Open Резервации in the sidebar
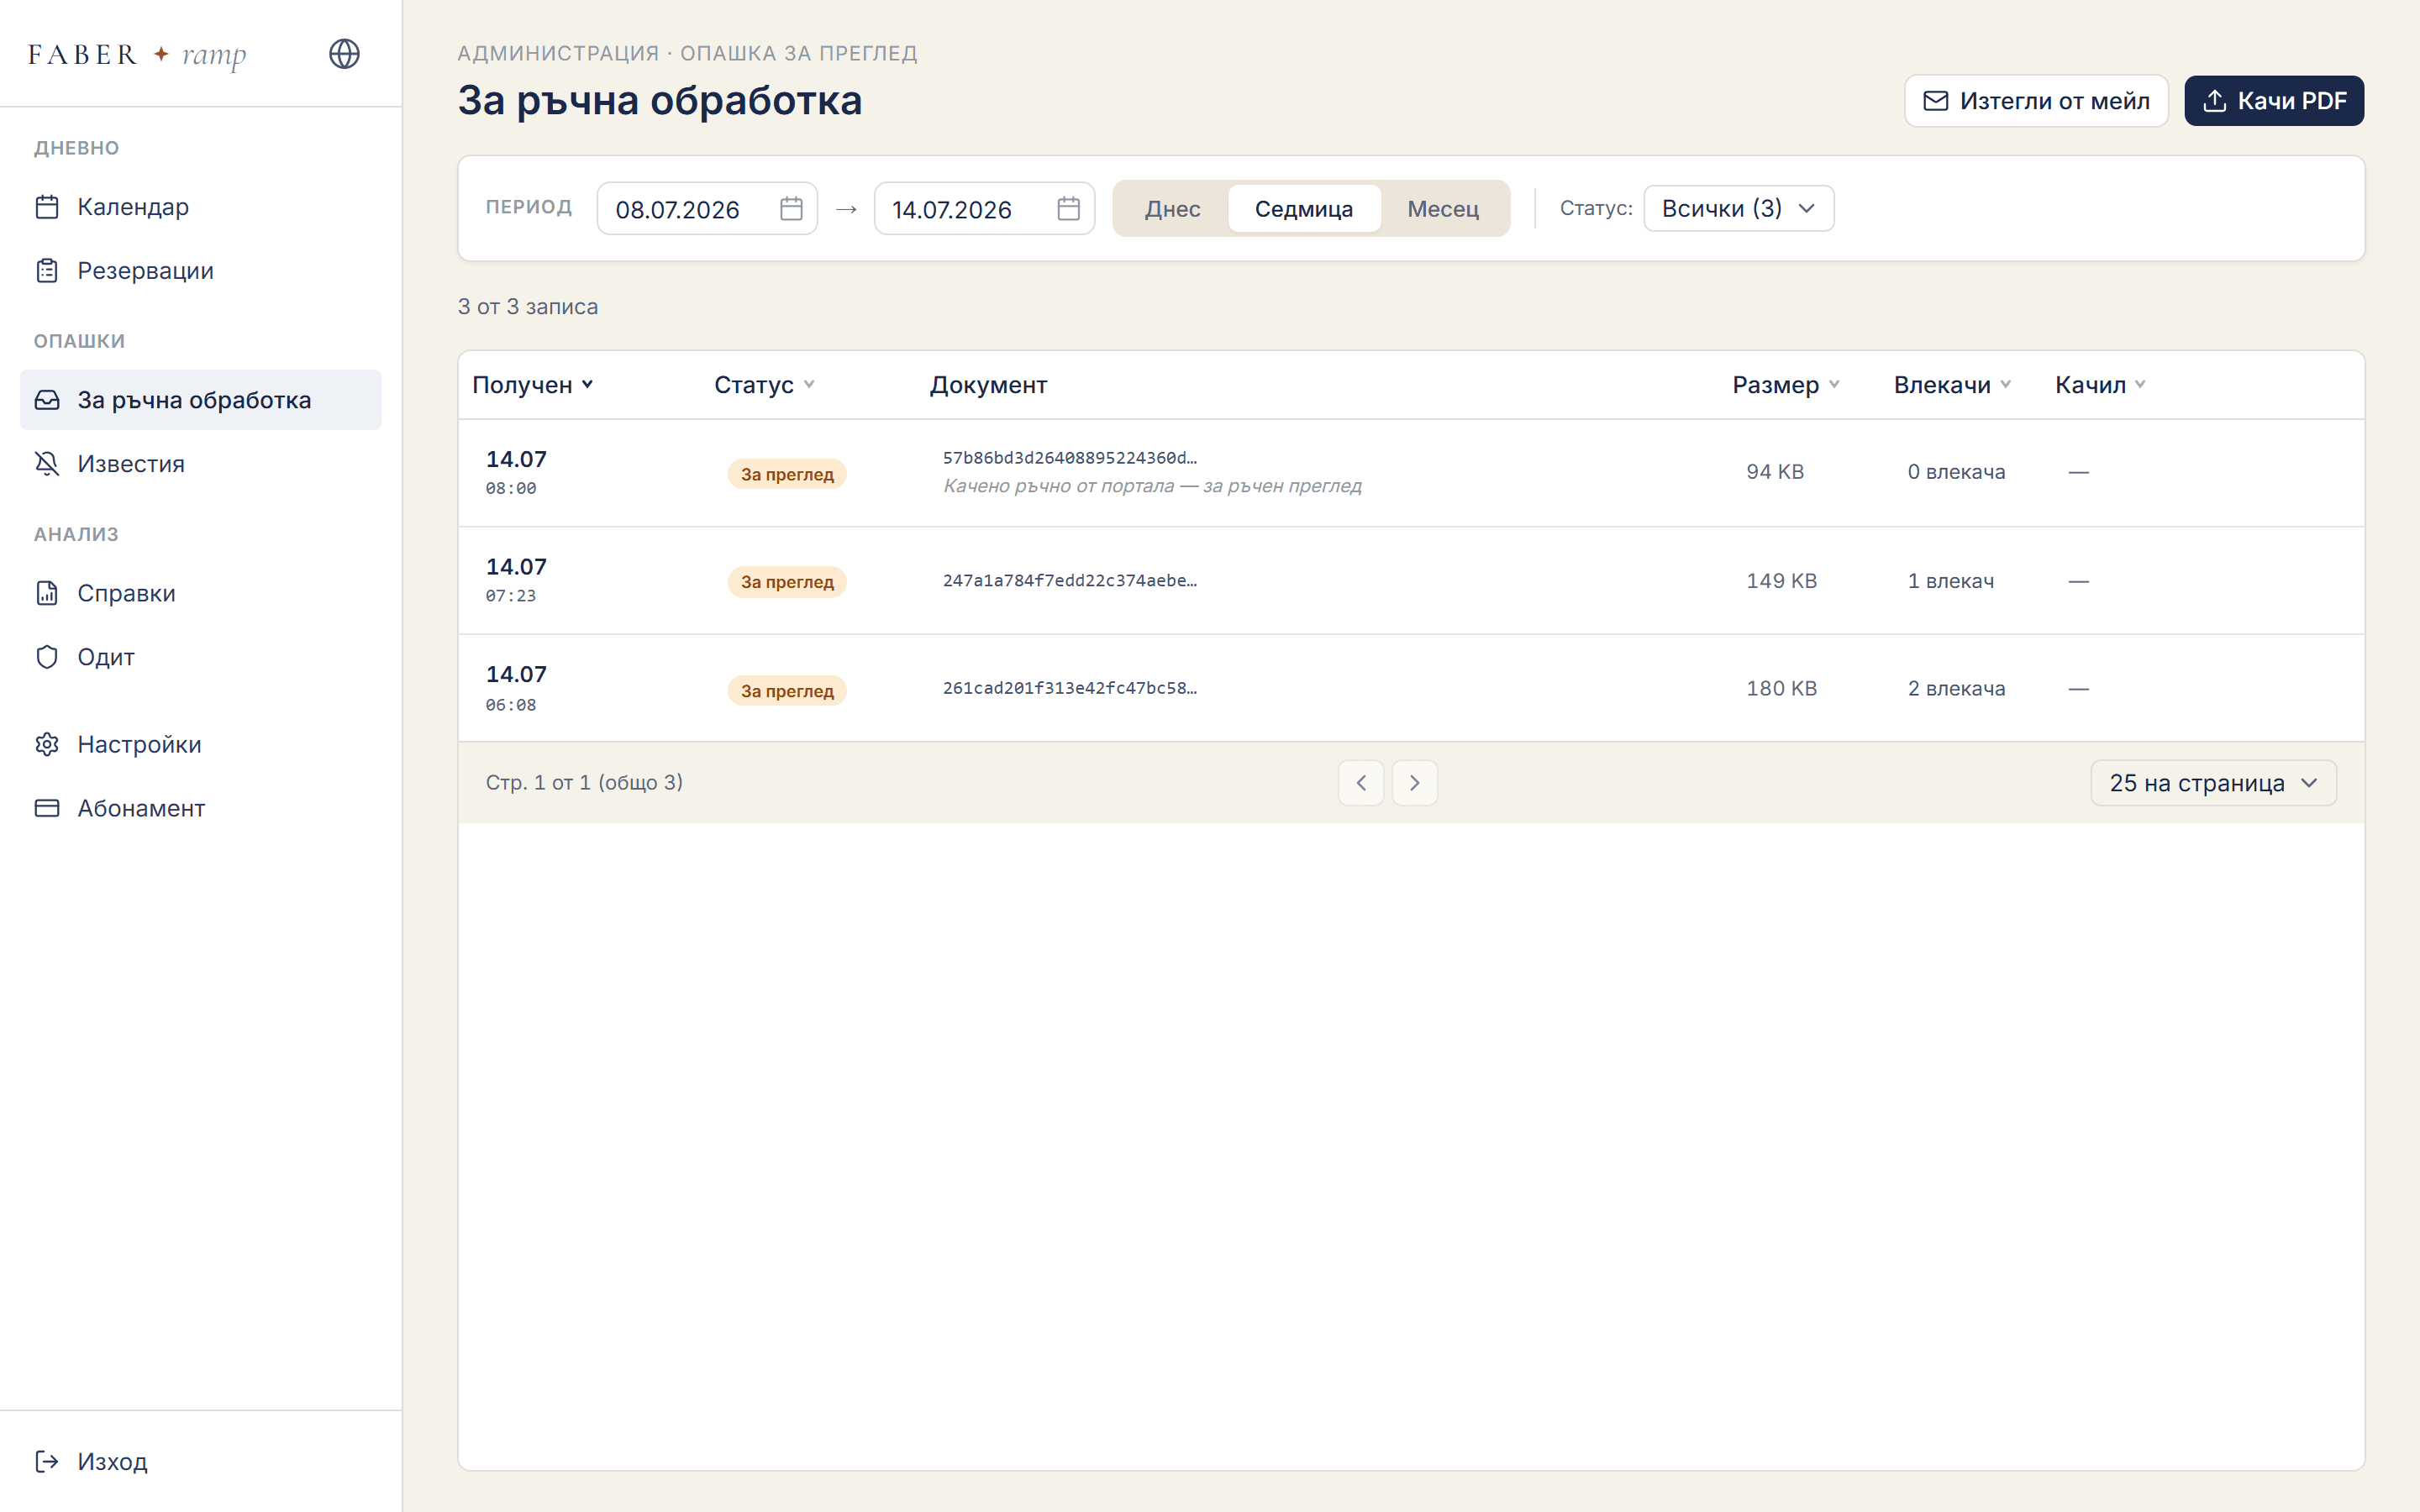The height and width of the screenshot is (1512, 2420). click(200, 271)
